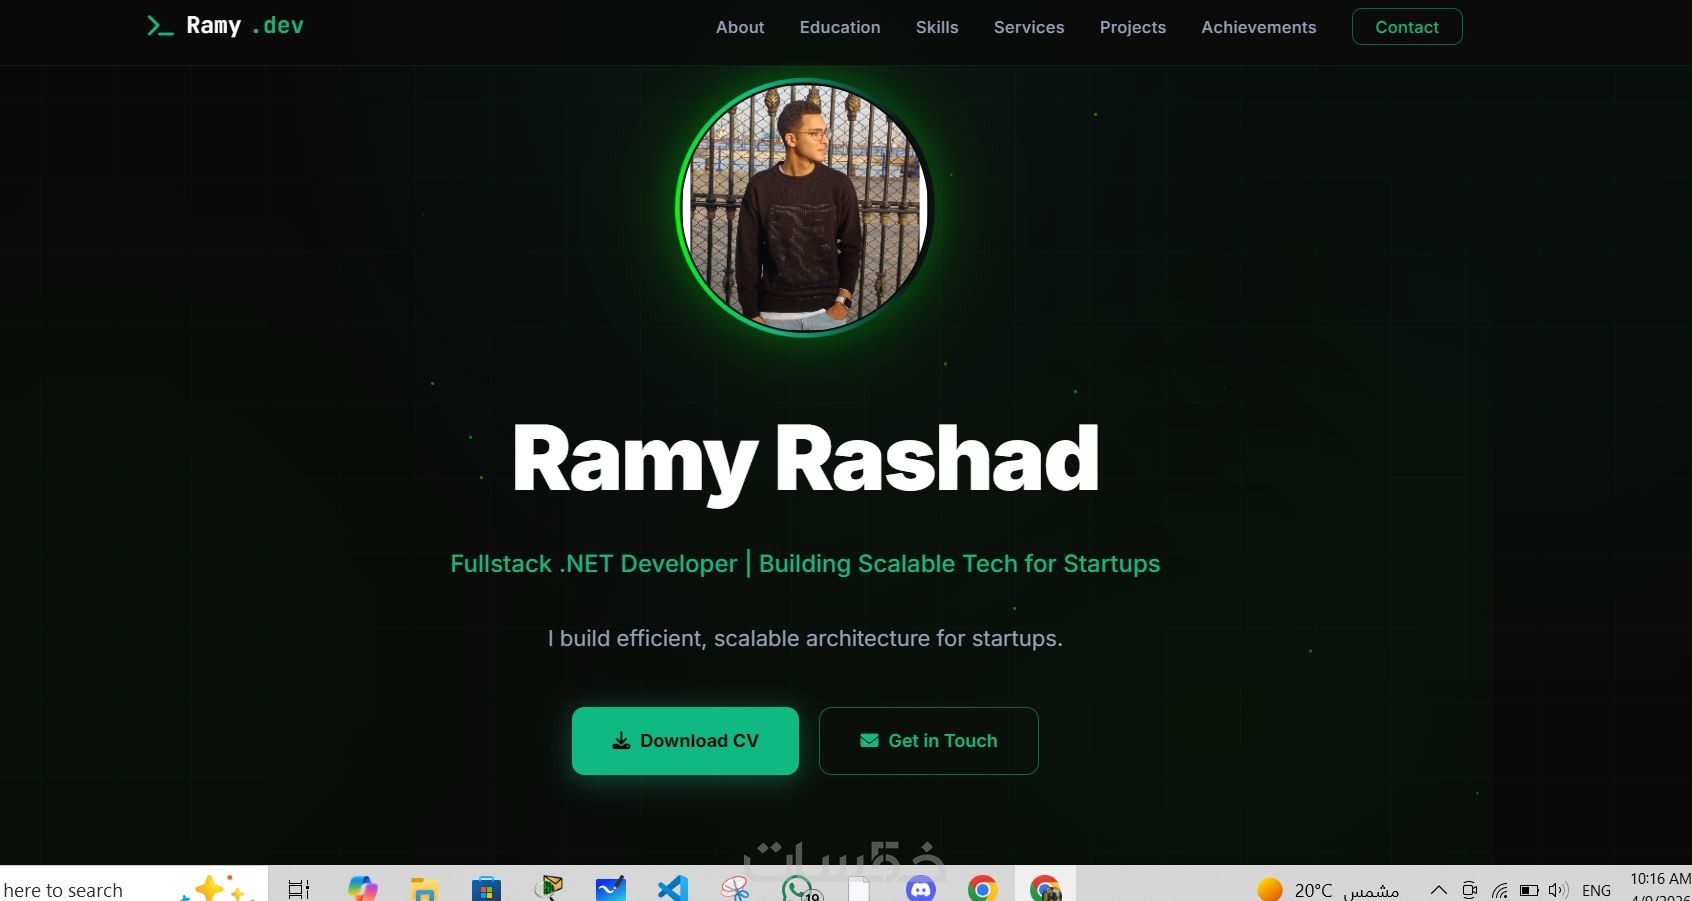Open the Skills nav link
Image resolution: width=1692 pixels, height=901 pixels.
point(937,27)
